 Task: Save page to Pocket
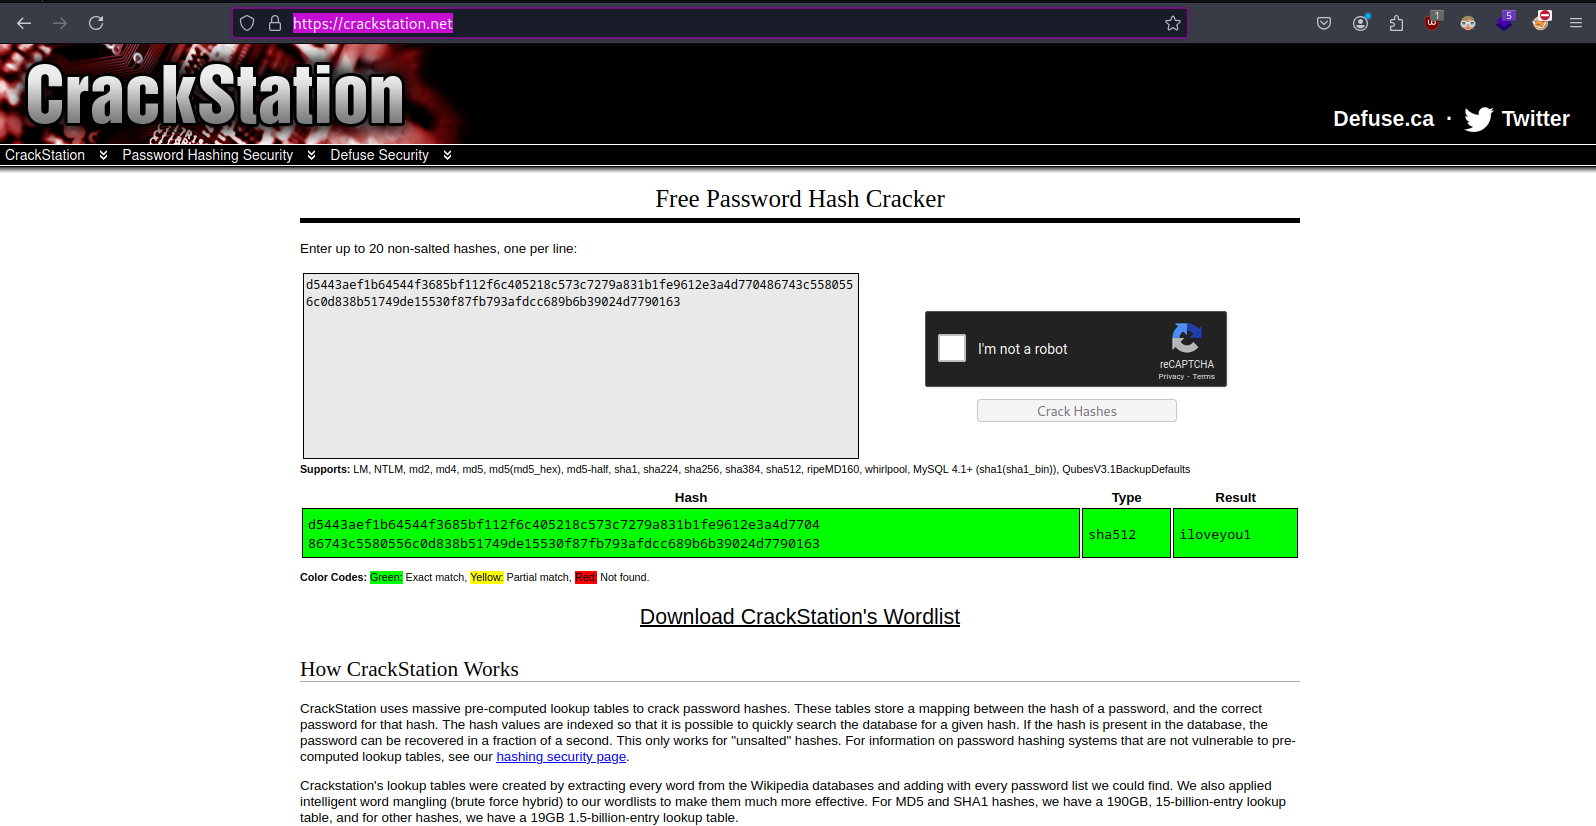1324,23
